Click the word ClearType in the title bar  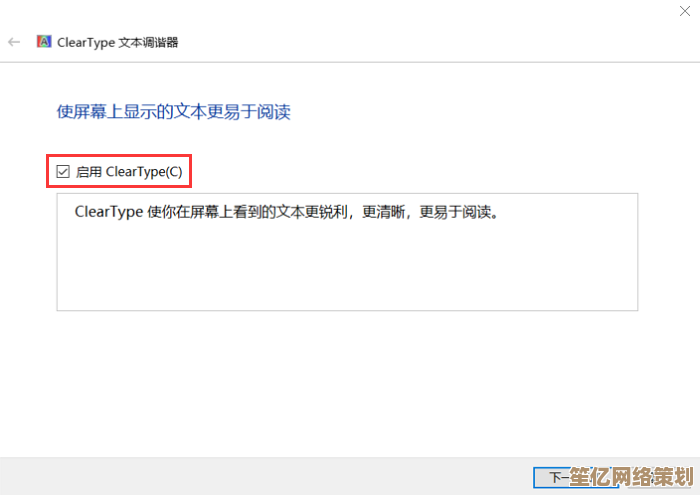tap(86, 42)
